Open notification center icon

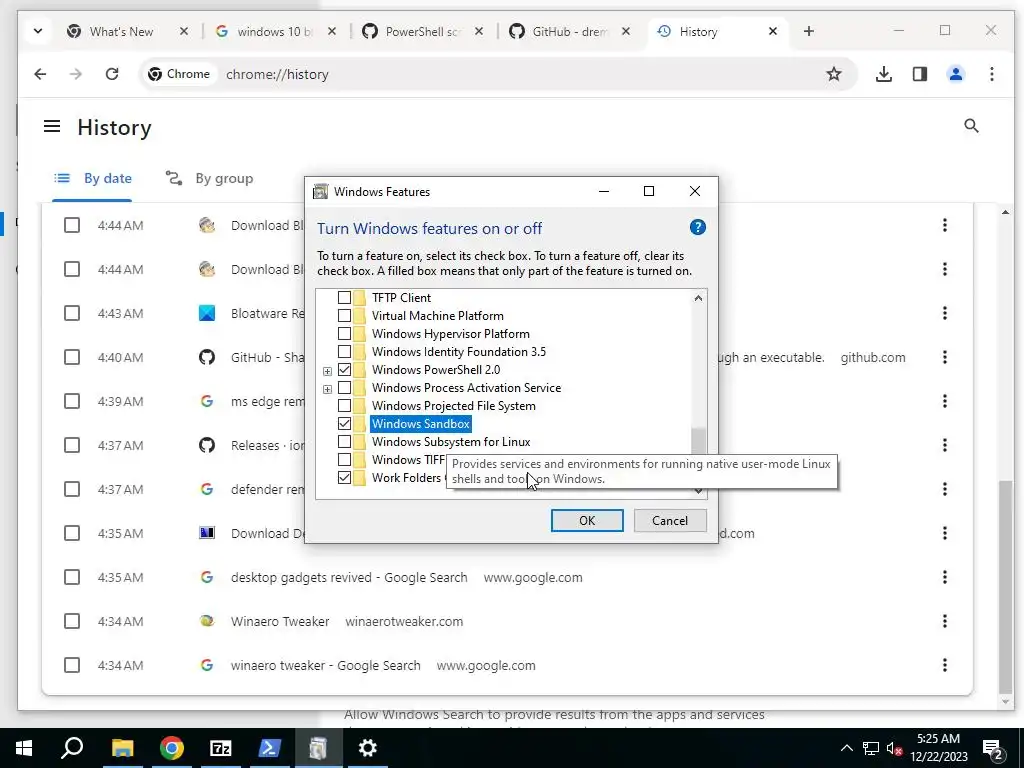click(x=993, y=748)
